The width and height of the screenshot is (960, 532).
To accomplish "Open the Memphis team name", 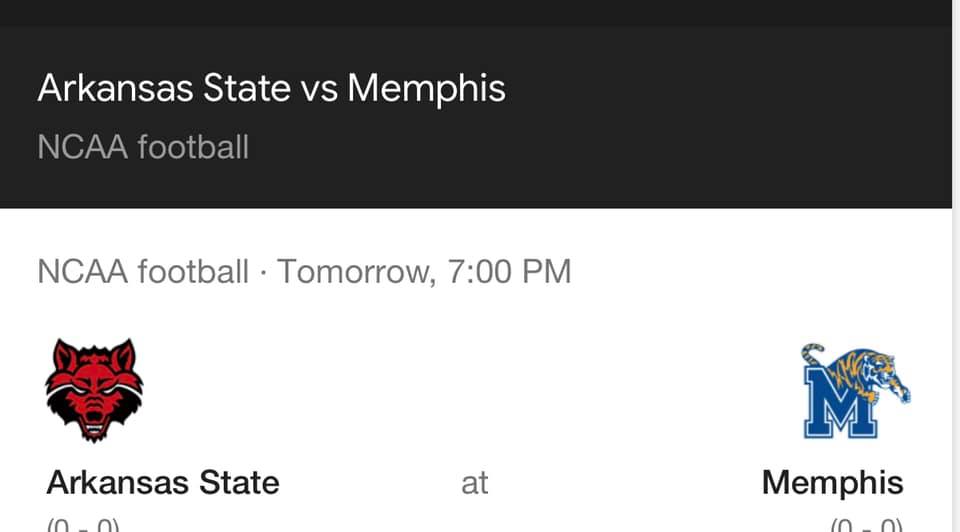I will (x=833, y=482).
